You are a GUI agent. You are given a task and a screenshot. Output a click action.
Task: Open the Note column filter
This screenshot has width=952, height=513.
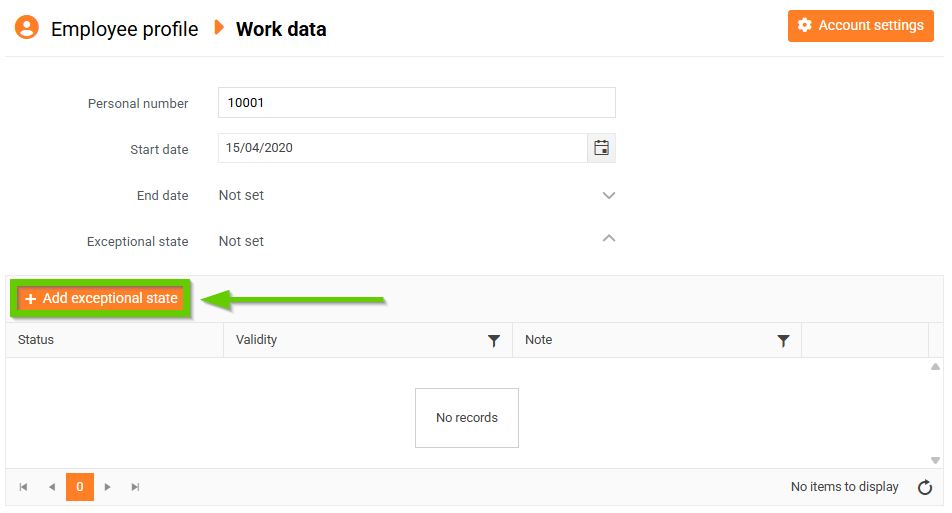pos(783,341)
